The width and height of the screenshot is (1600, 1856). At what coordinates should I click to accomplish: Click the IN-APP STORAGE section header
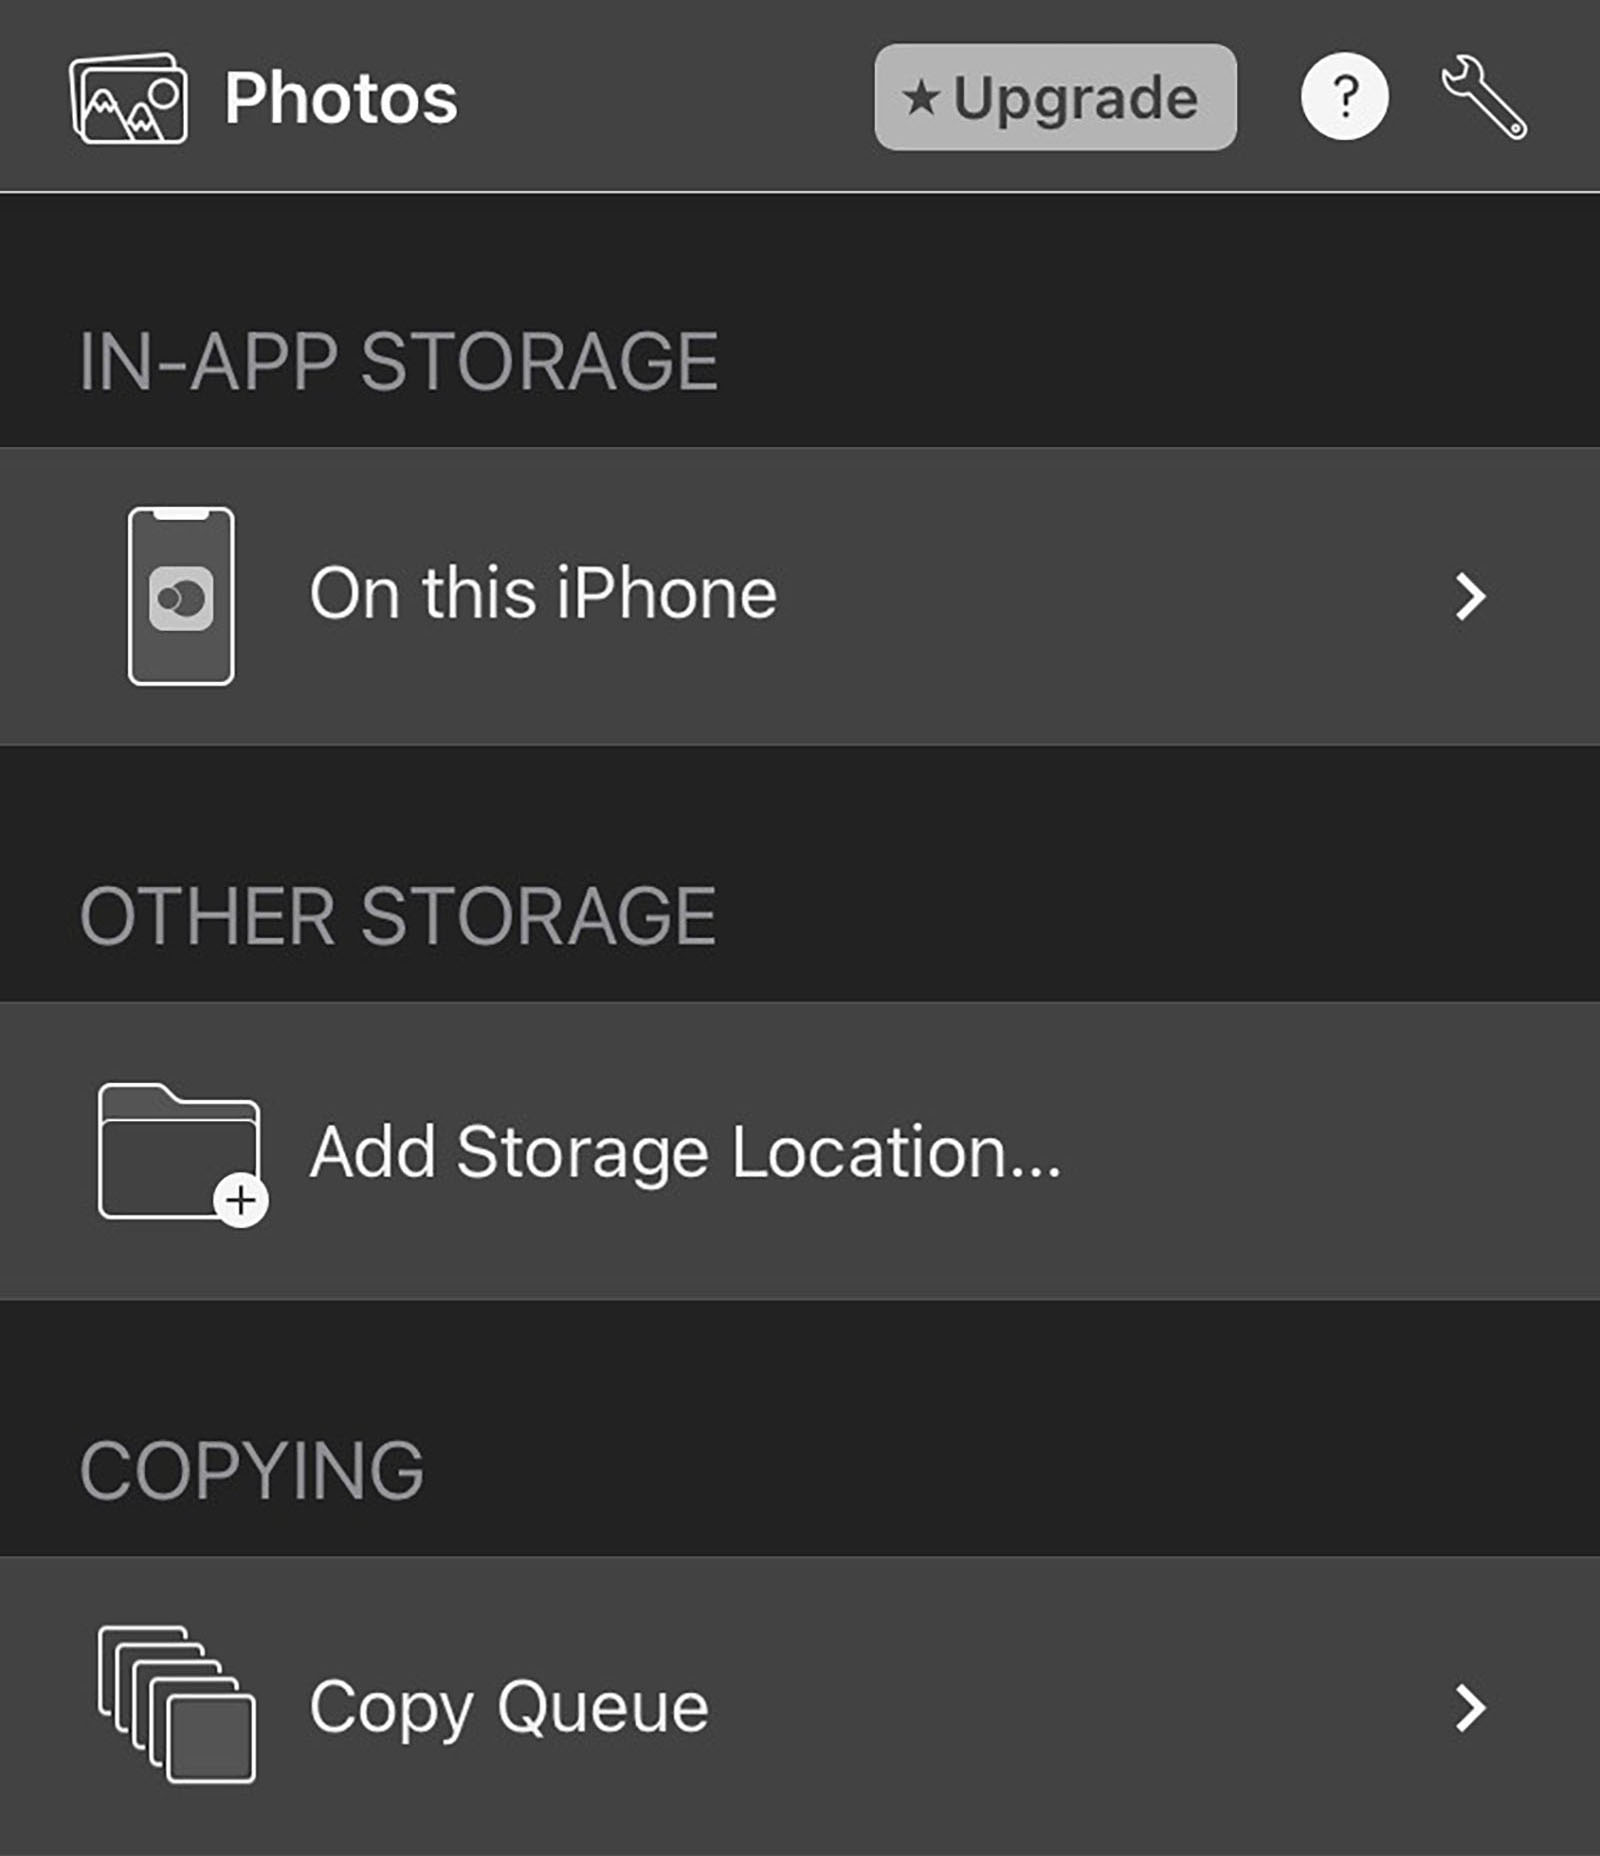(398, 361)
